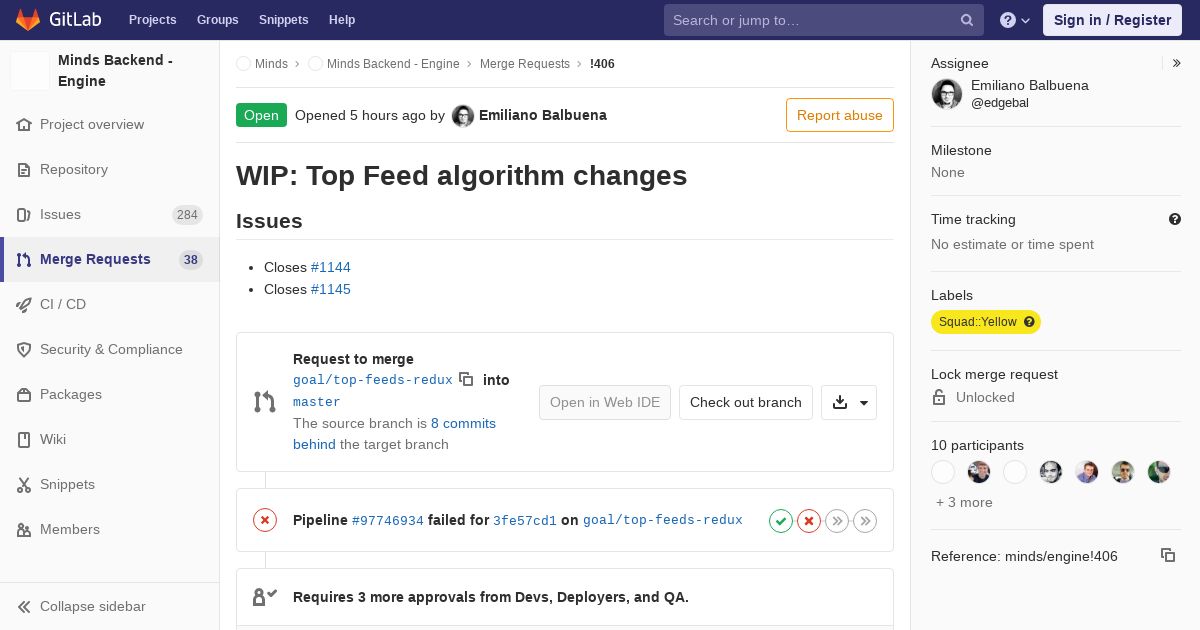Open Projects menu in top navigation
The image size is (1200, 630).
(x=152, y=20)
